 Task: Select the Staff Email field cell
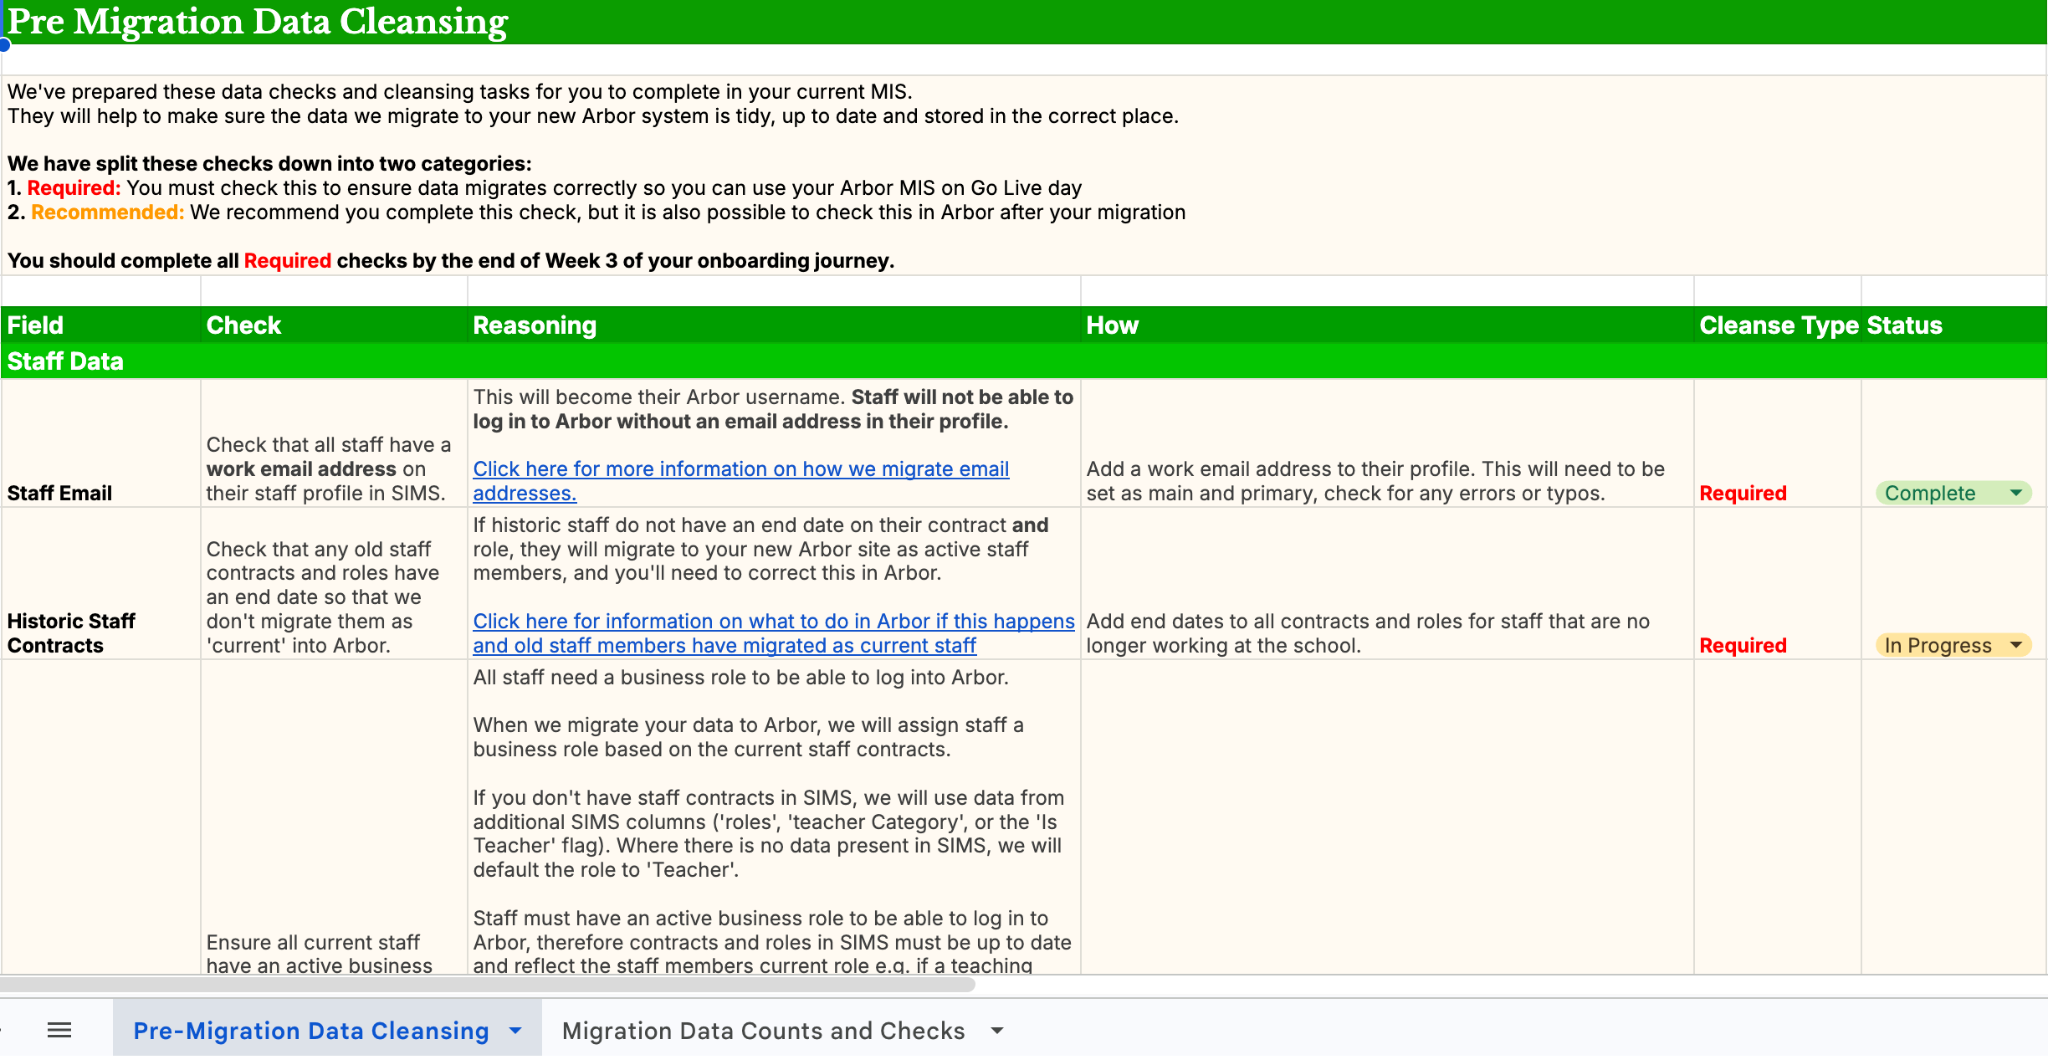pos(100,444)
